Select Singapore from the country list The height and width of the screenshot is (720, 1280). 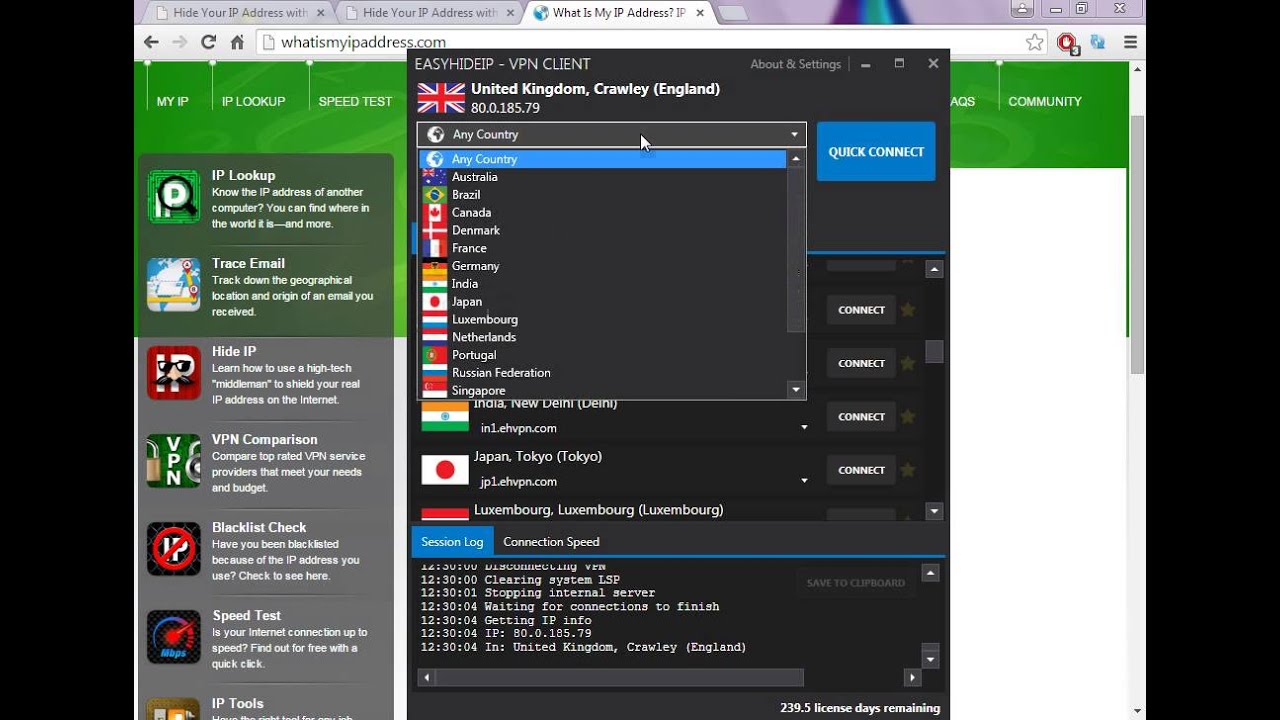pos(603,390)
